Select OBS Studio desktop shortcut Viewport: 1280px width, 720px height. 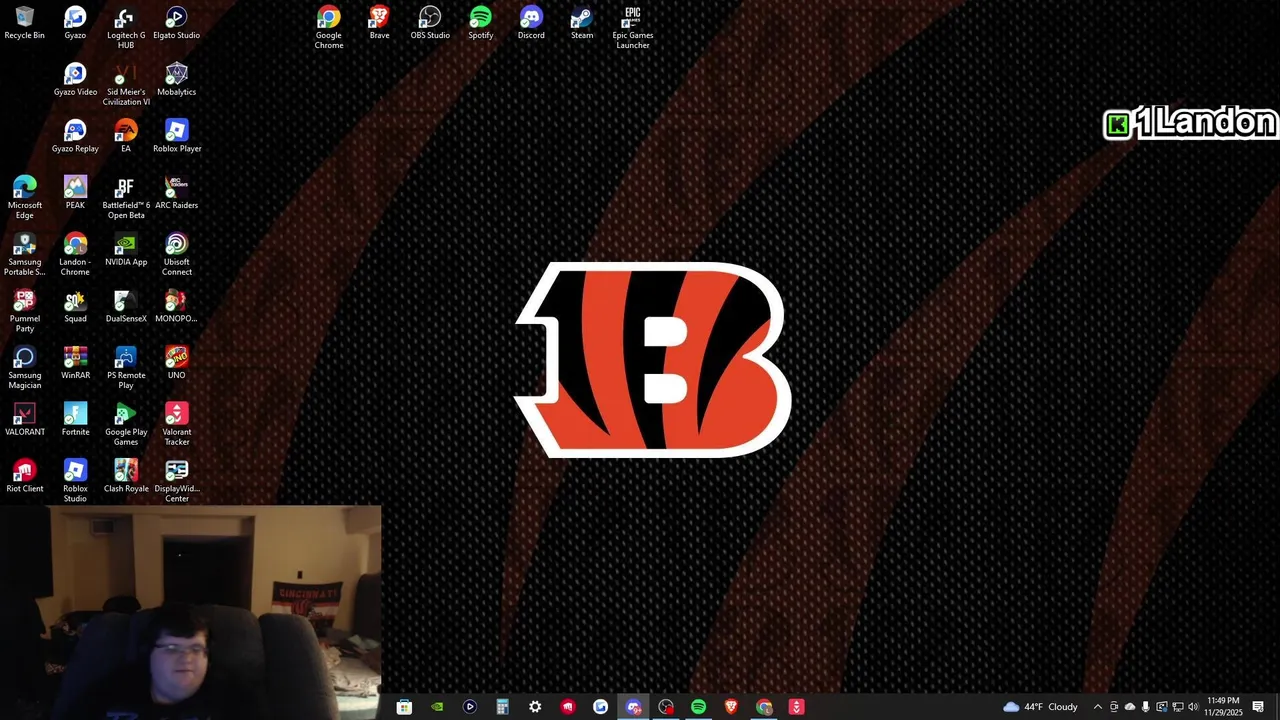point(430,23)
